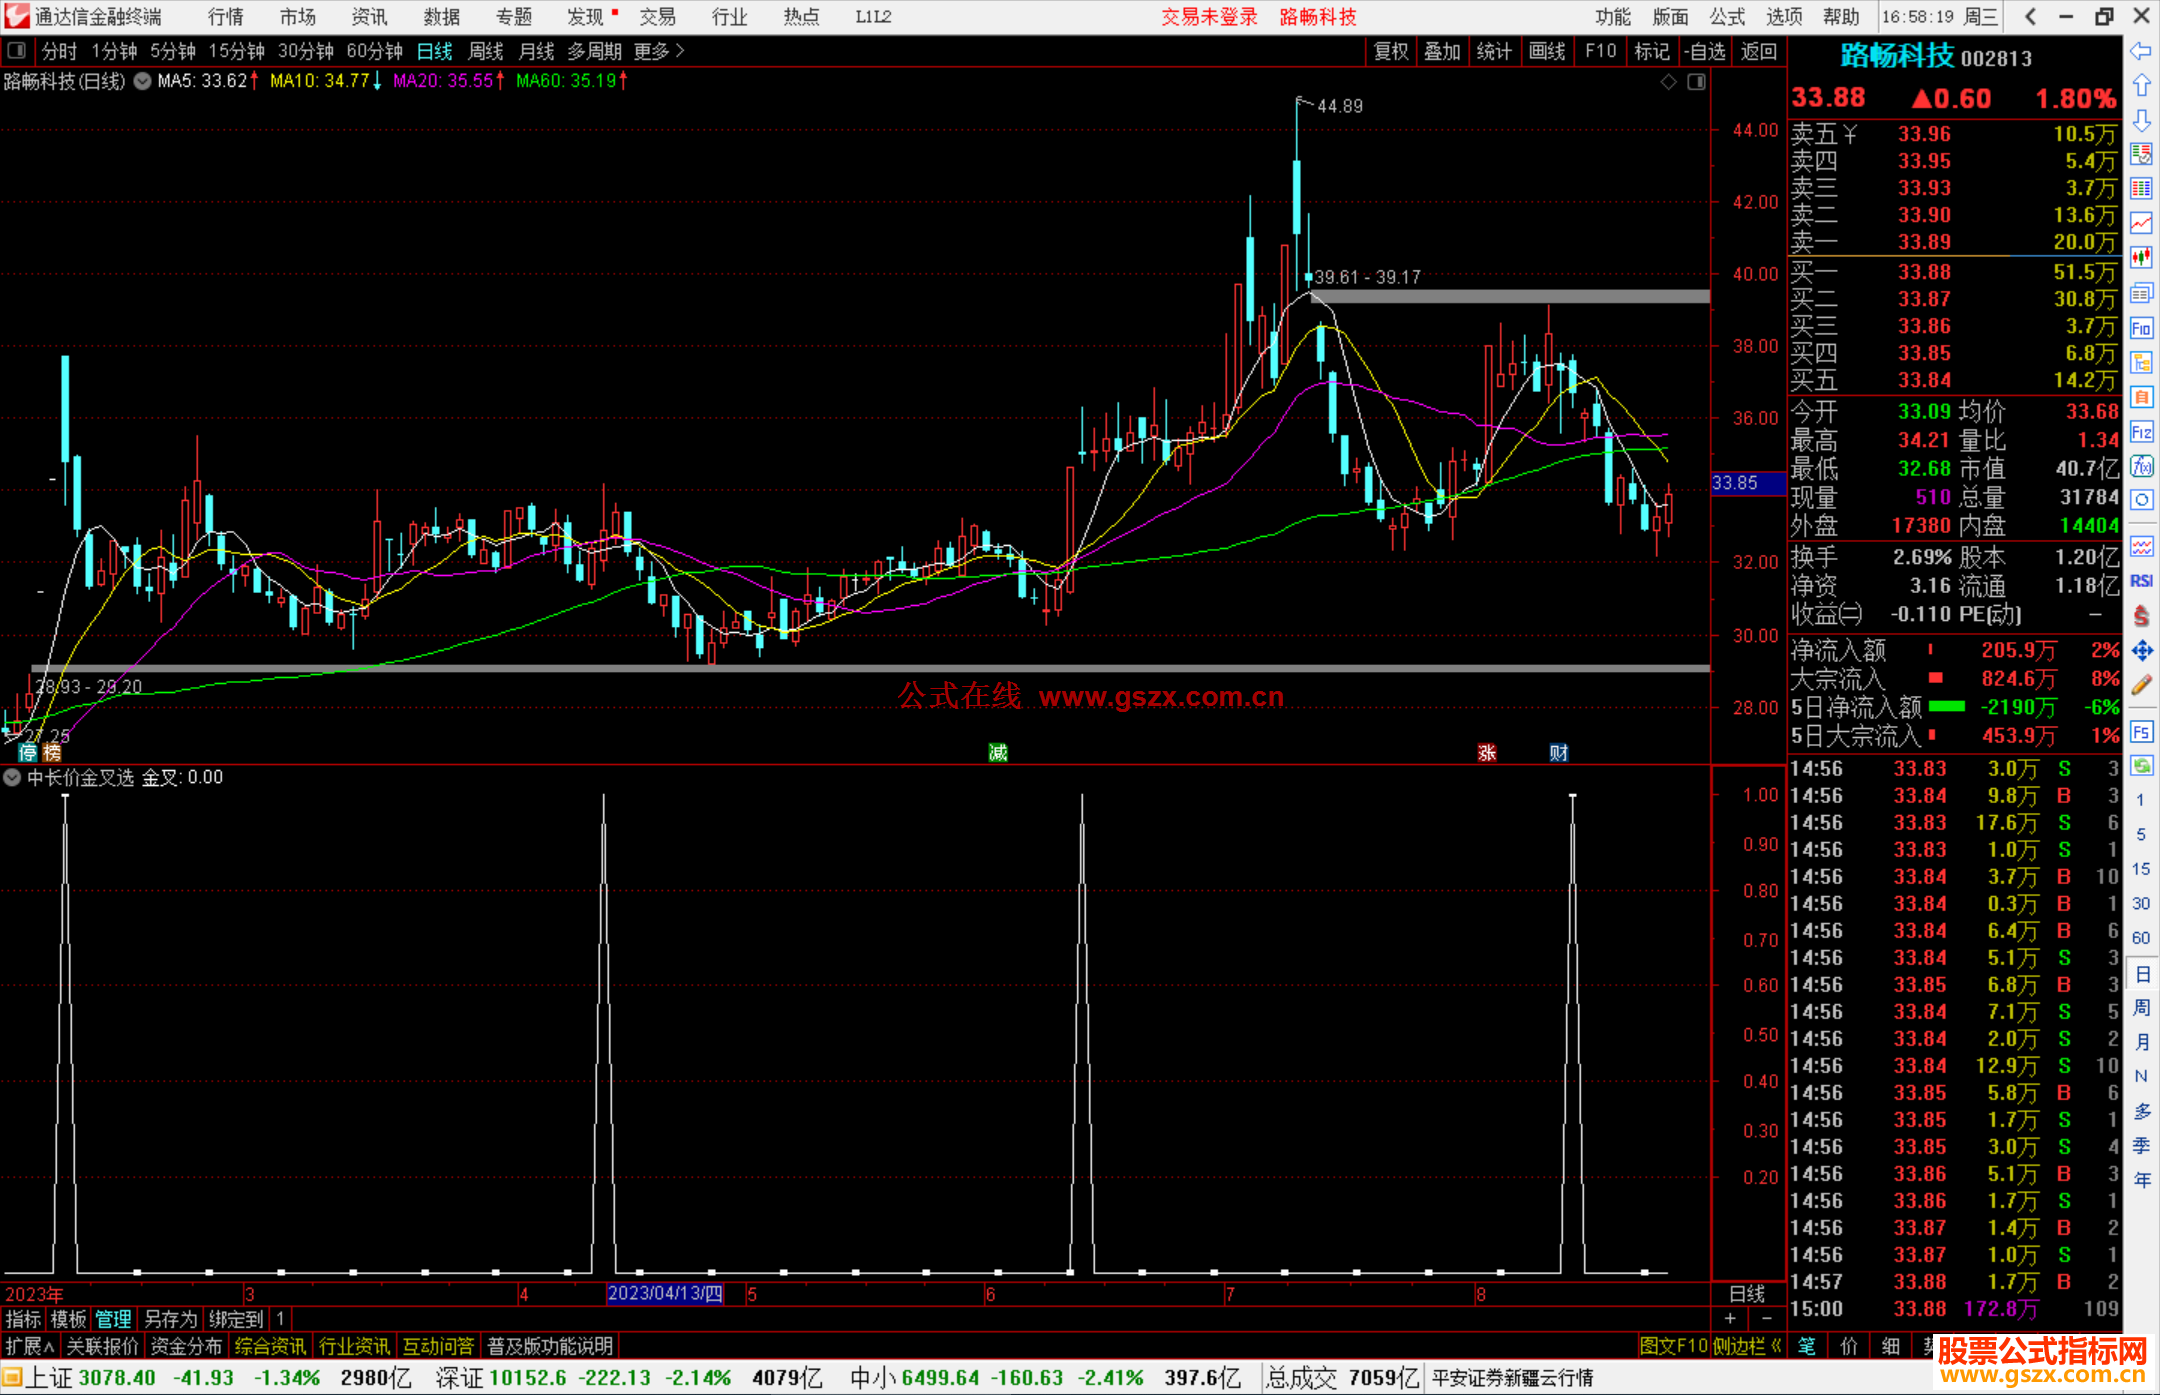Click the blue left-arrow back icon in sidebar
This screenshot has width=2160, height=1395.
tap(2141, 51)
